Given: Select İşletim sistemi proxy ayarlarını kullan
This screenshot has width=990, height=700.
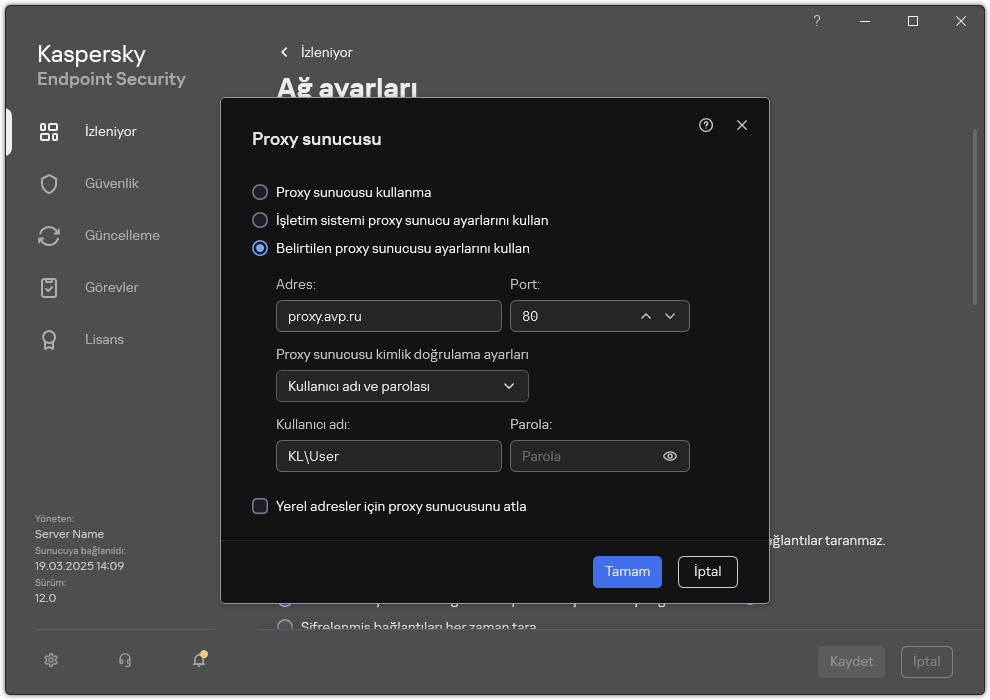Looking at the screenshot, I should pos(261,220).
